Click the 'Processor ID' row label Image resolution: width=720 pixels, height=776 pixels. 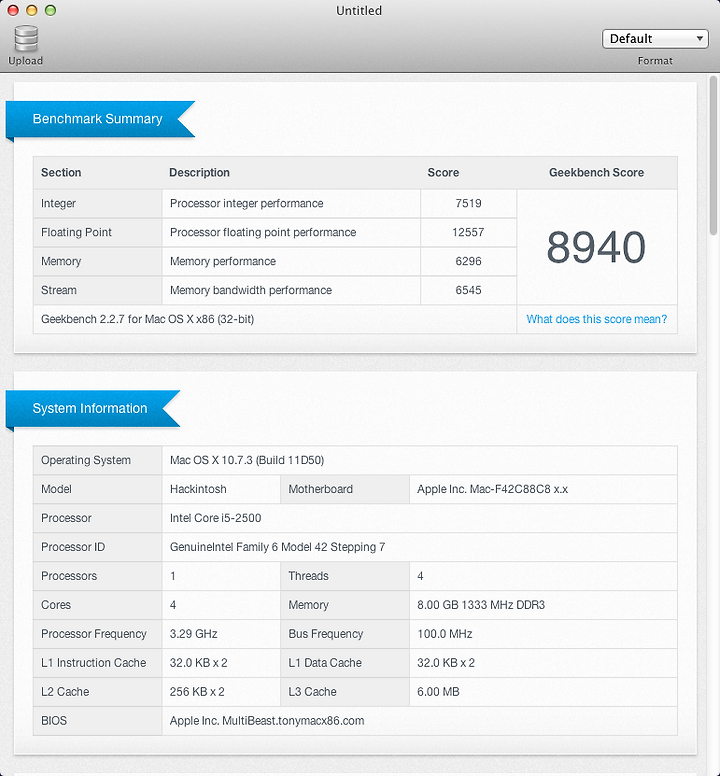pyautogui.click(x=73, y=547)
